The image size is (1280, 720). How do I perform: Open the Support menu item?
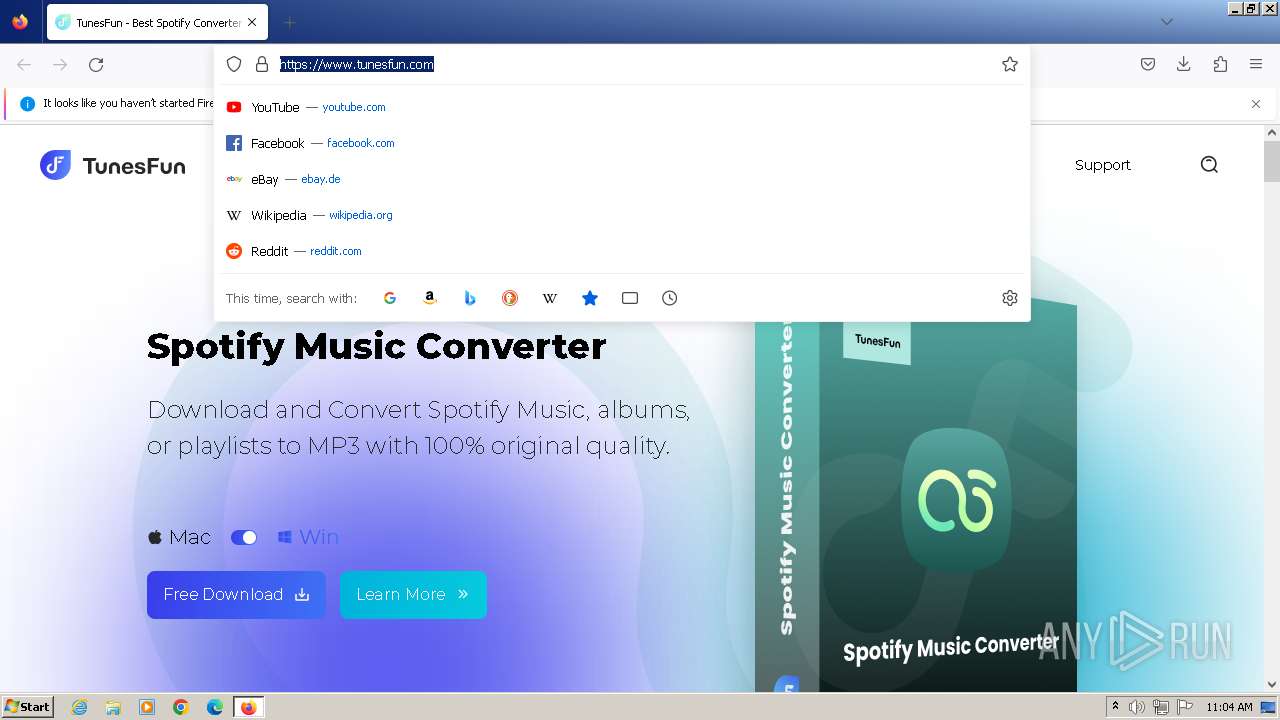(x=1102, y=165)
